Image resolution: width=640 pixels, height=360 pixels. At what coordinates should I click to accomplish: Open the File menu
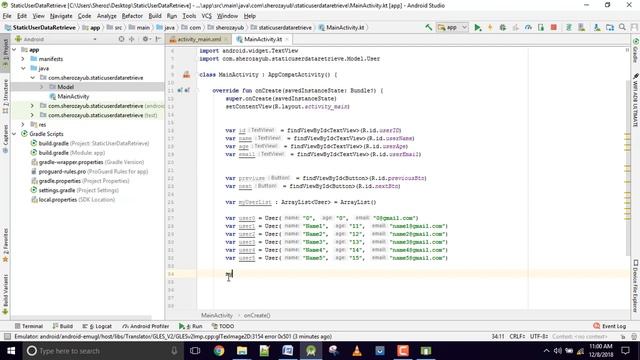pyautogui.click(x=7, y=16)
